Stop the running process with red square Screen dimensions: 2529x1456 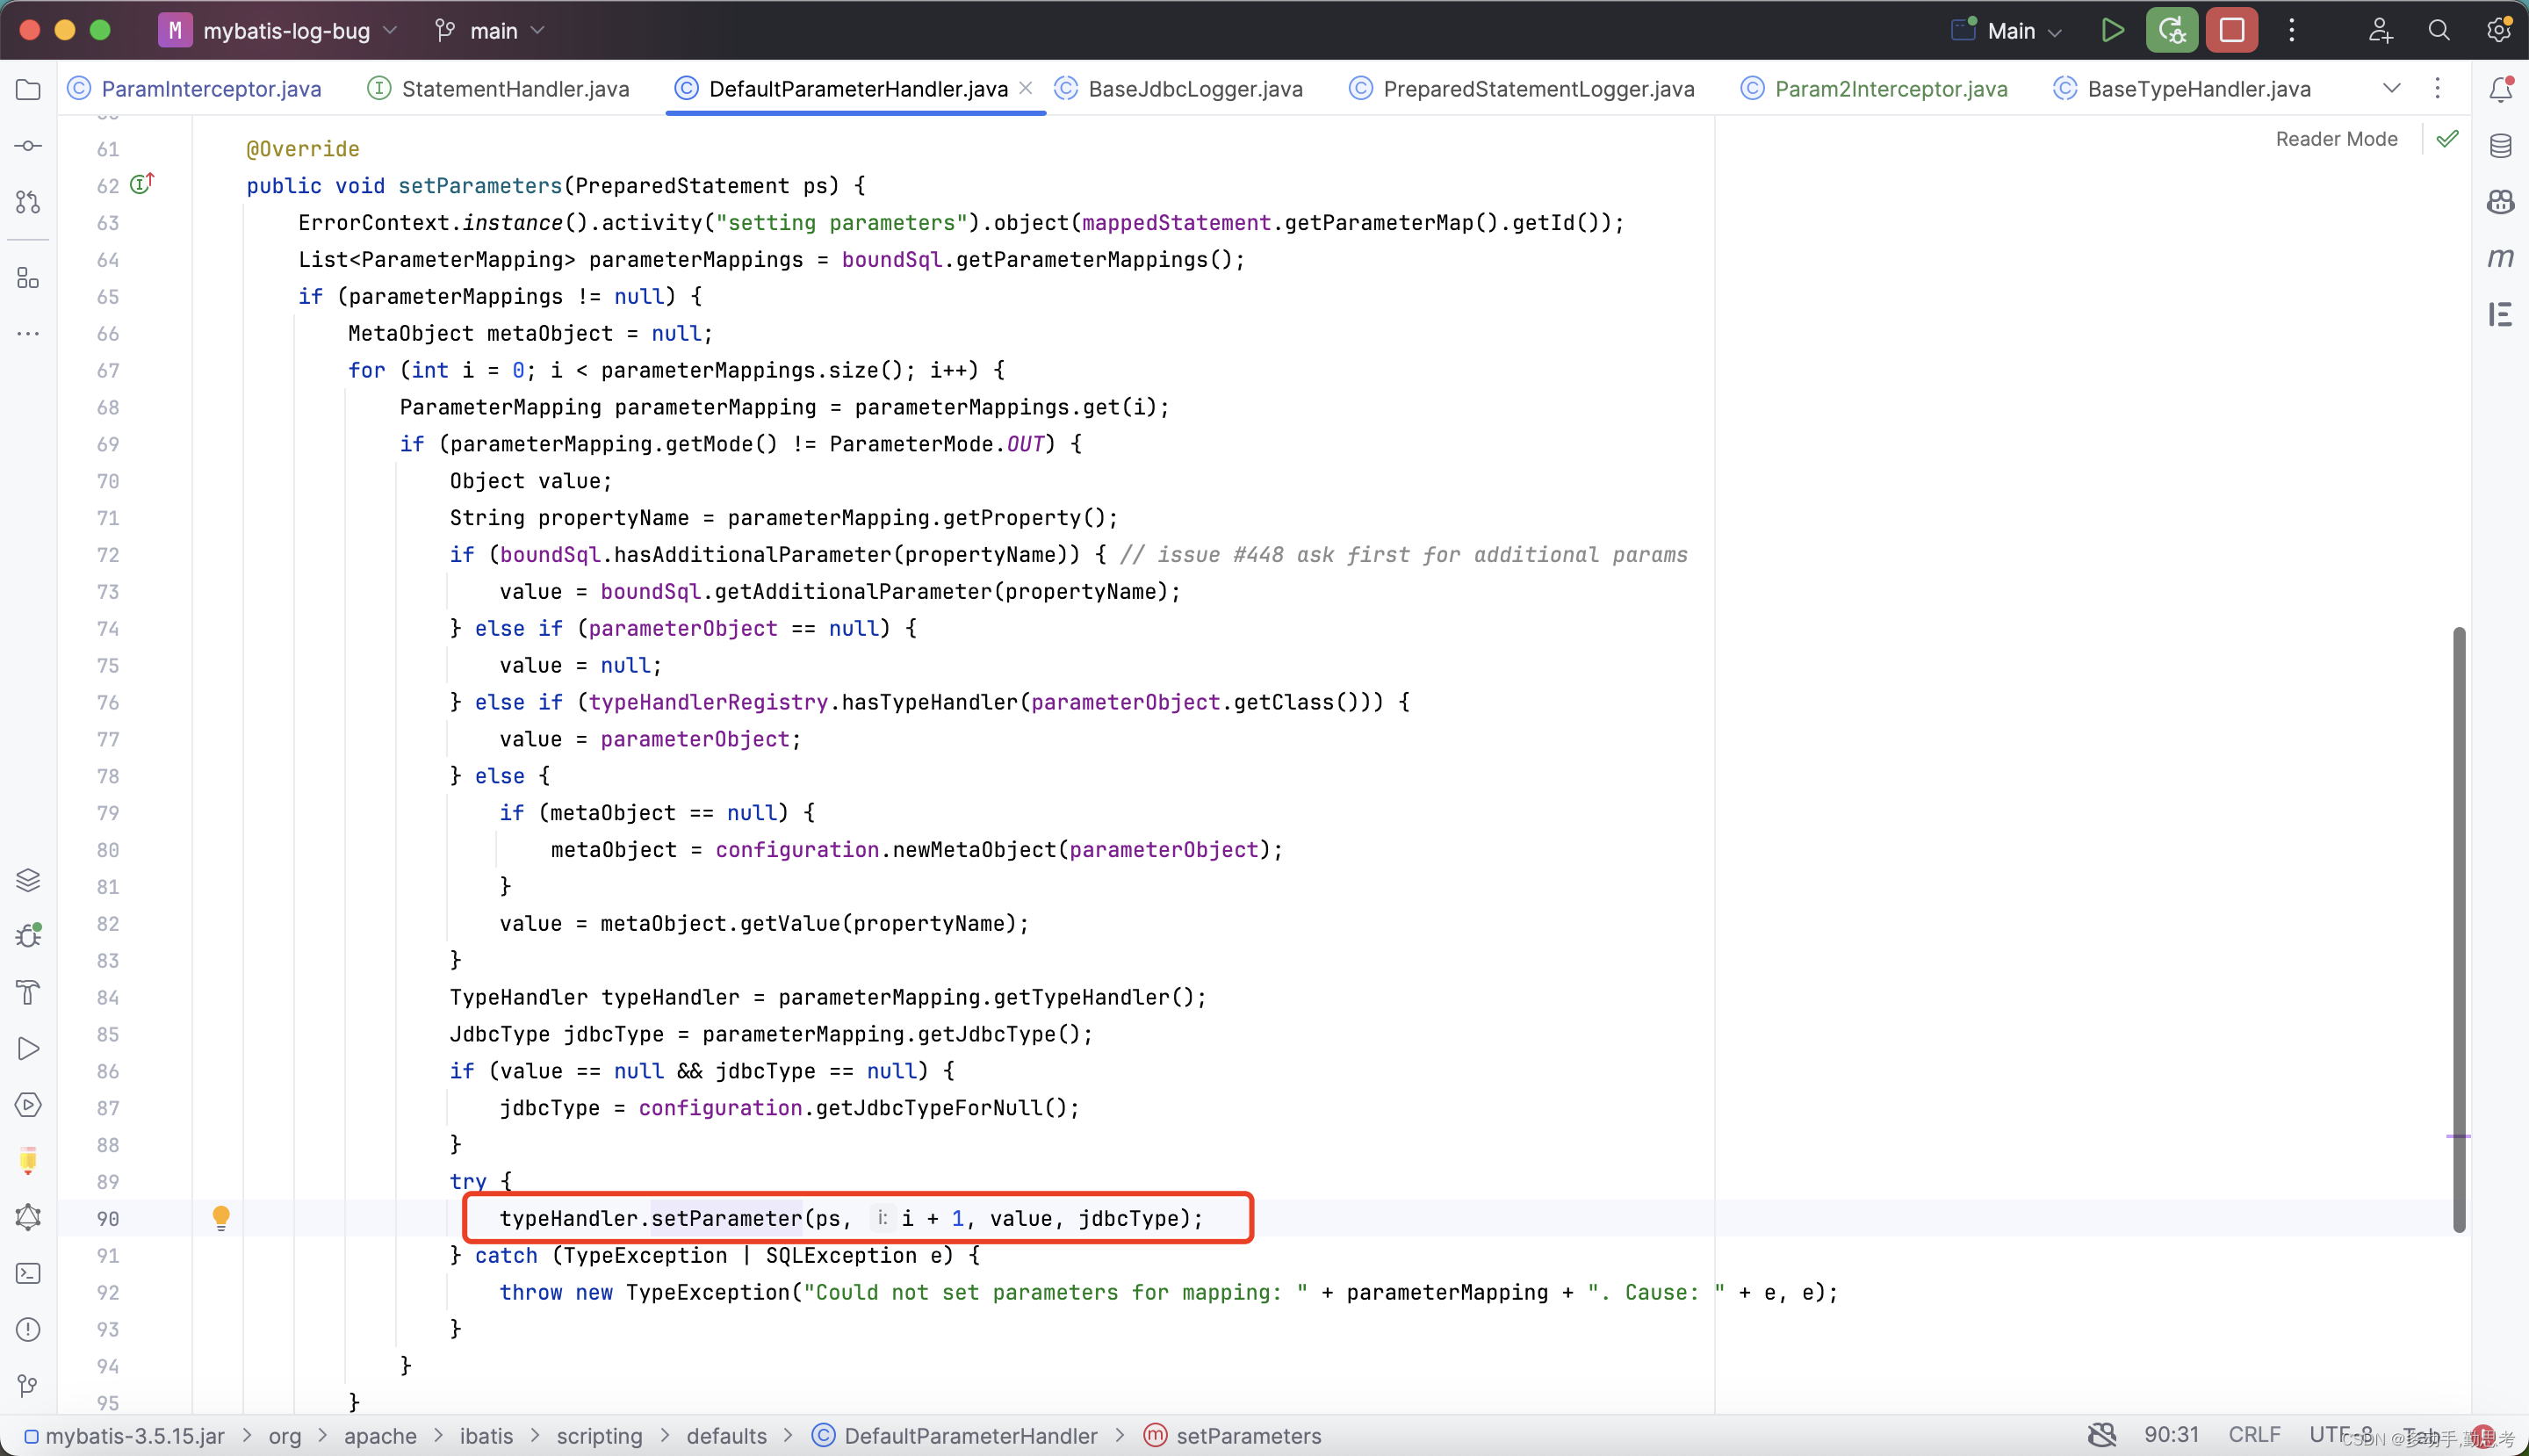coord(2231,30)
